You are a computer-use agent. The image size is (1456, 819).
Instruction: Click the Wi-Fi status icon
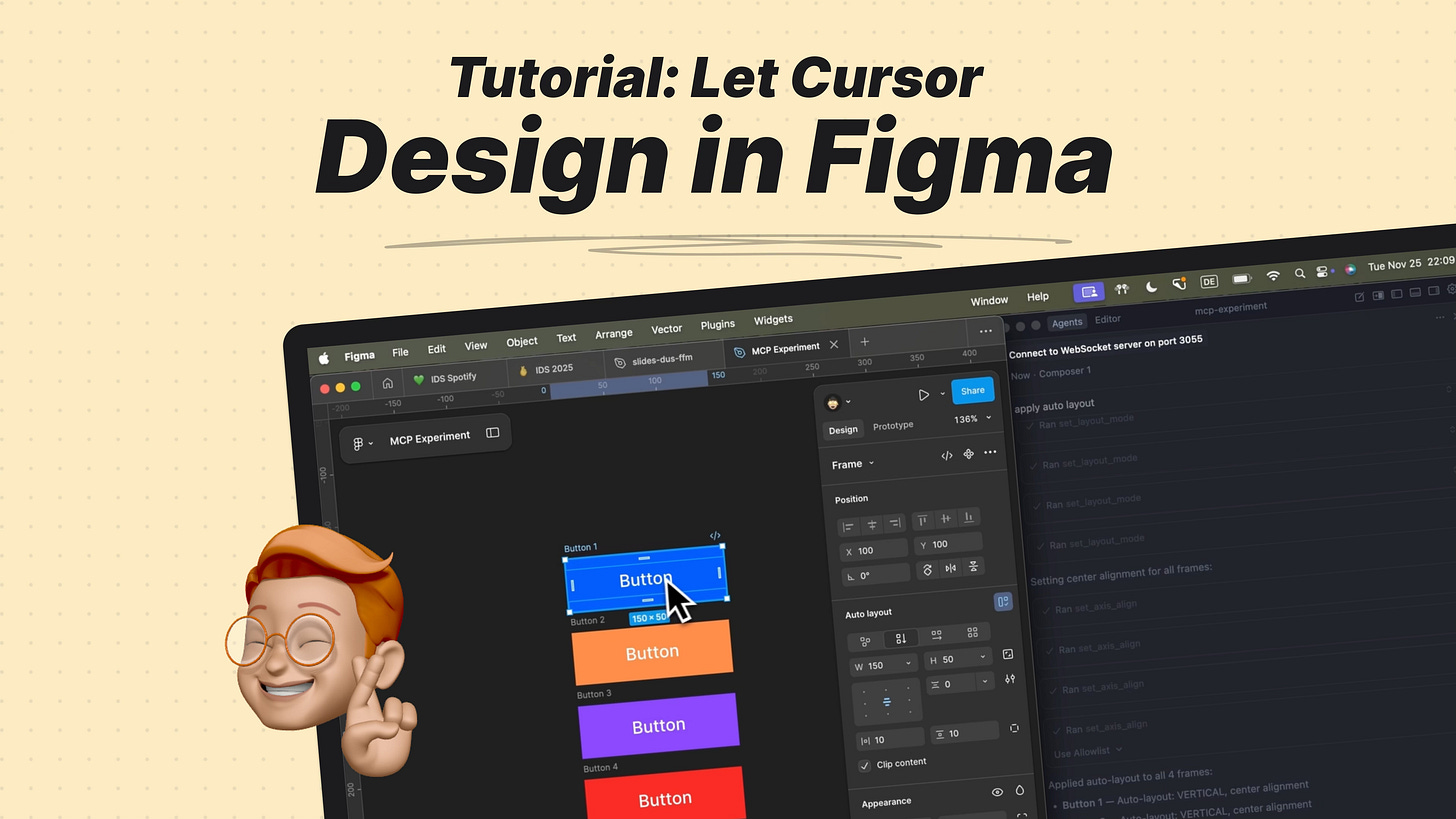click(x=1273, y=275)
